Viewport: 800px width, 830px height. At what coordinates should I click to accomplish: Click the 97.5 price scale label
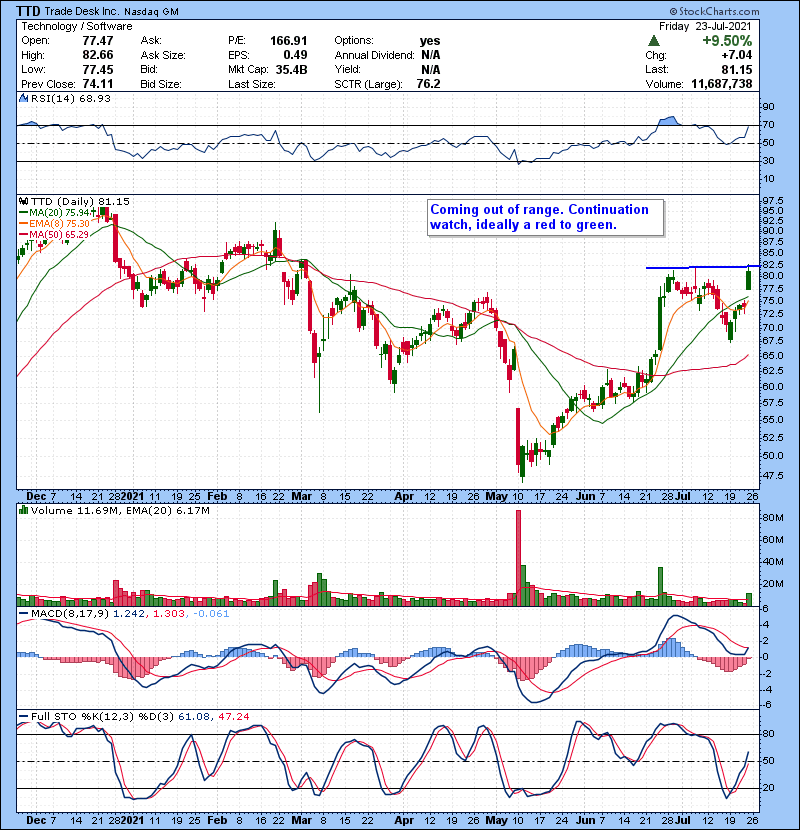point(772,201)
